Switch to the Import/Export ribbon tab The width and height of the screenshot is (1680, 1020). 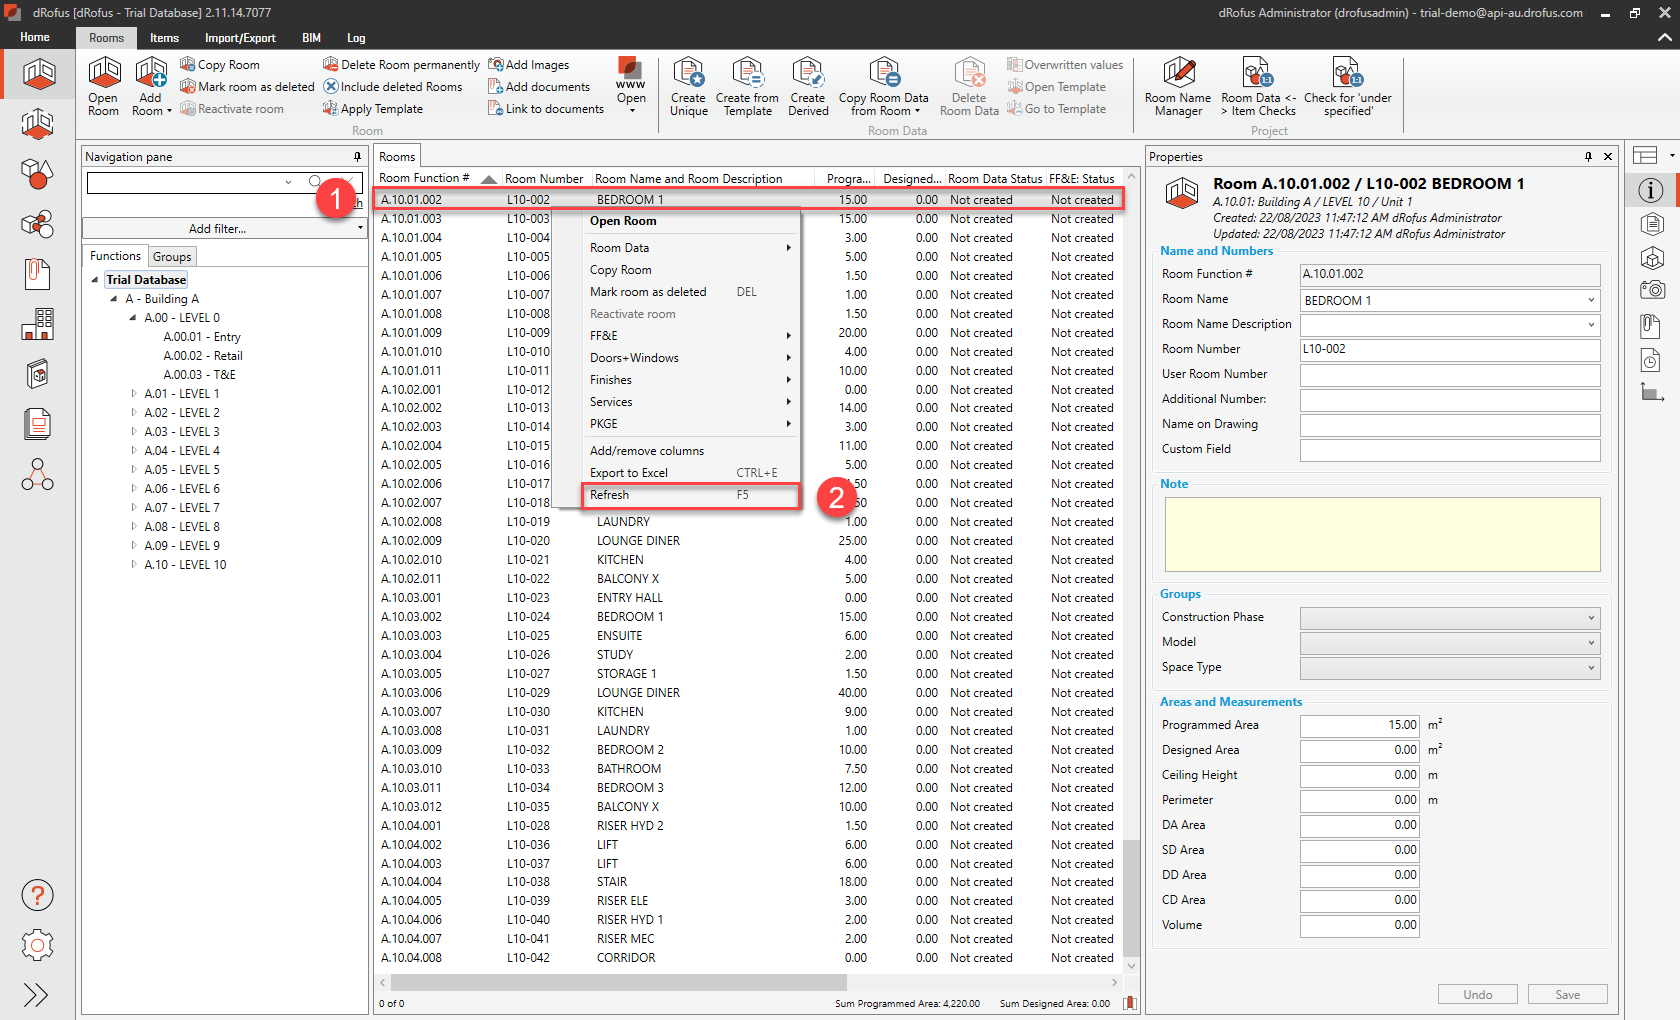240,38
